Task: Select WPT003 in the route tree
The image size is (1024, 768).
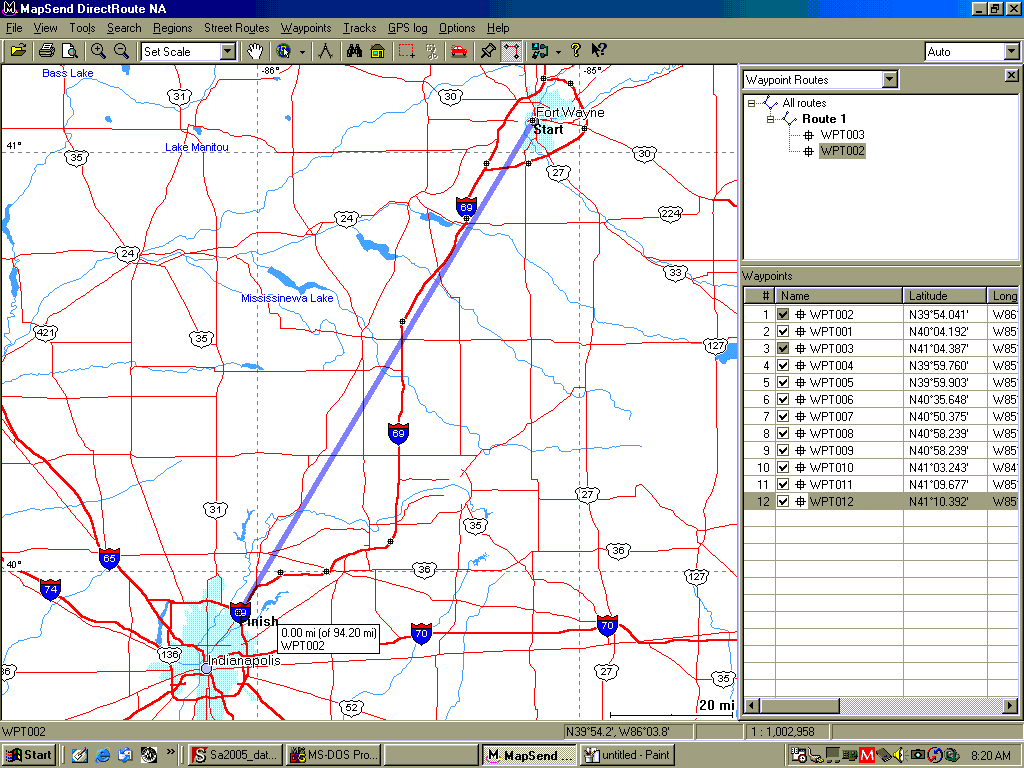Action: coord(842,135)
